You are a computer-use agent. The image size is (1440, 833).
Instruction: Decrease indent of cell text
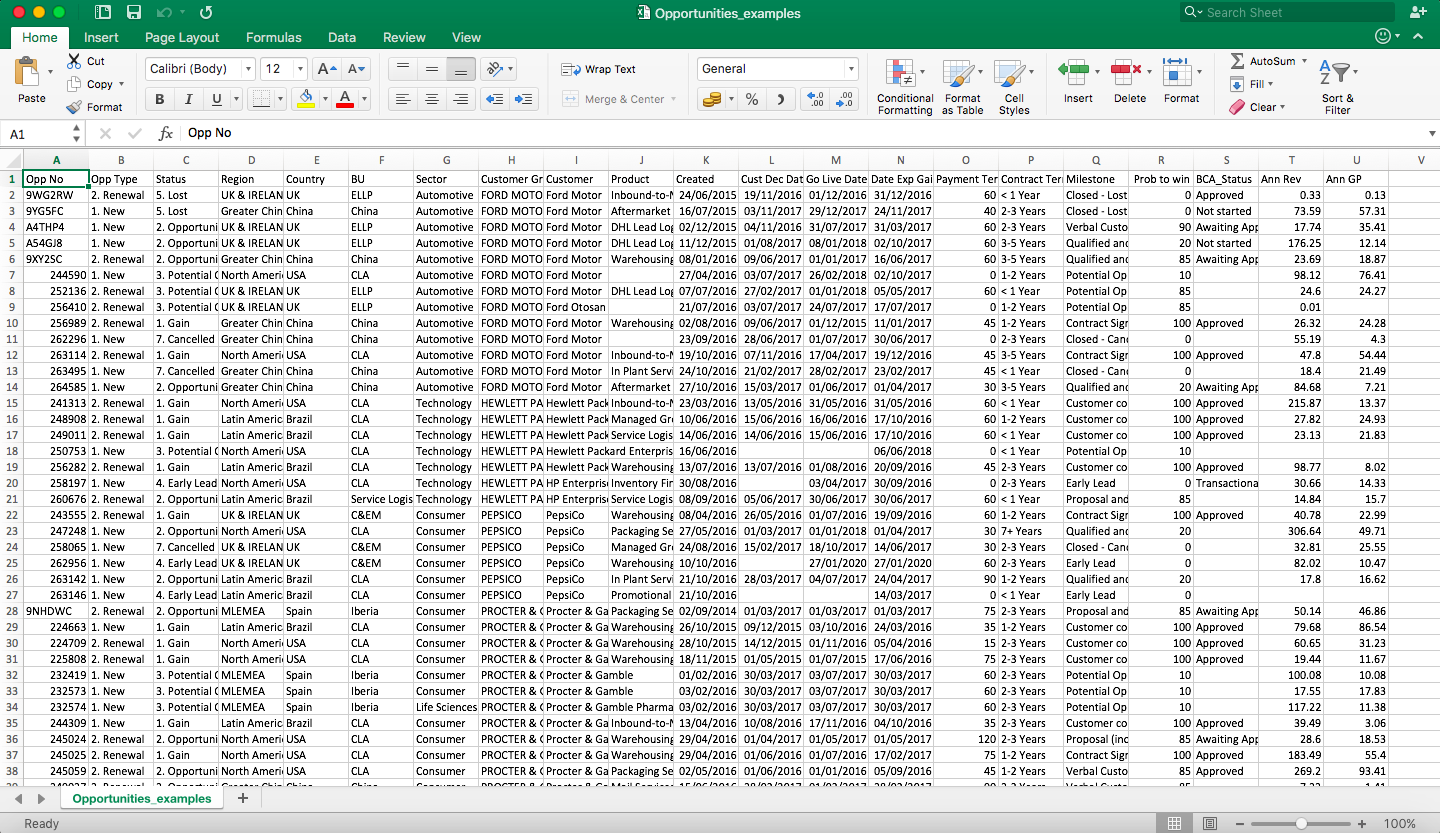[x=494, y=99]
